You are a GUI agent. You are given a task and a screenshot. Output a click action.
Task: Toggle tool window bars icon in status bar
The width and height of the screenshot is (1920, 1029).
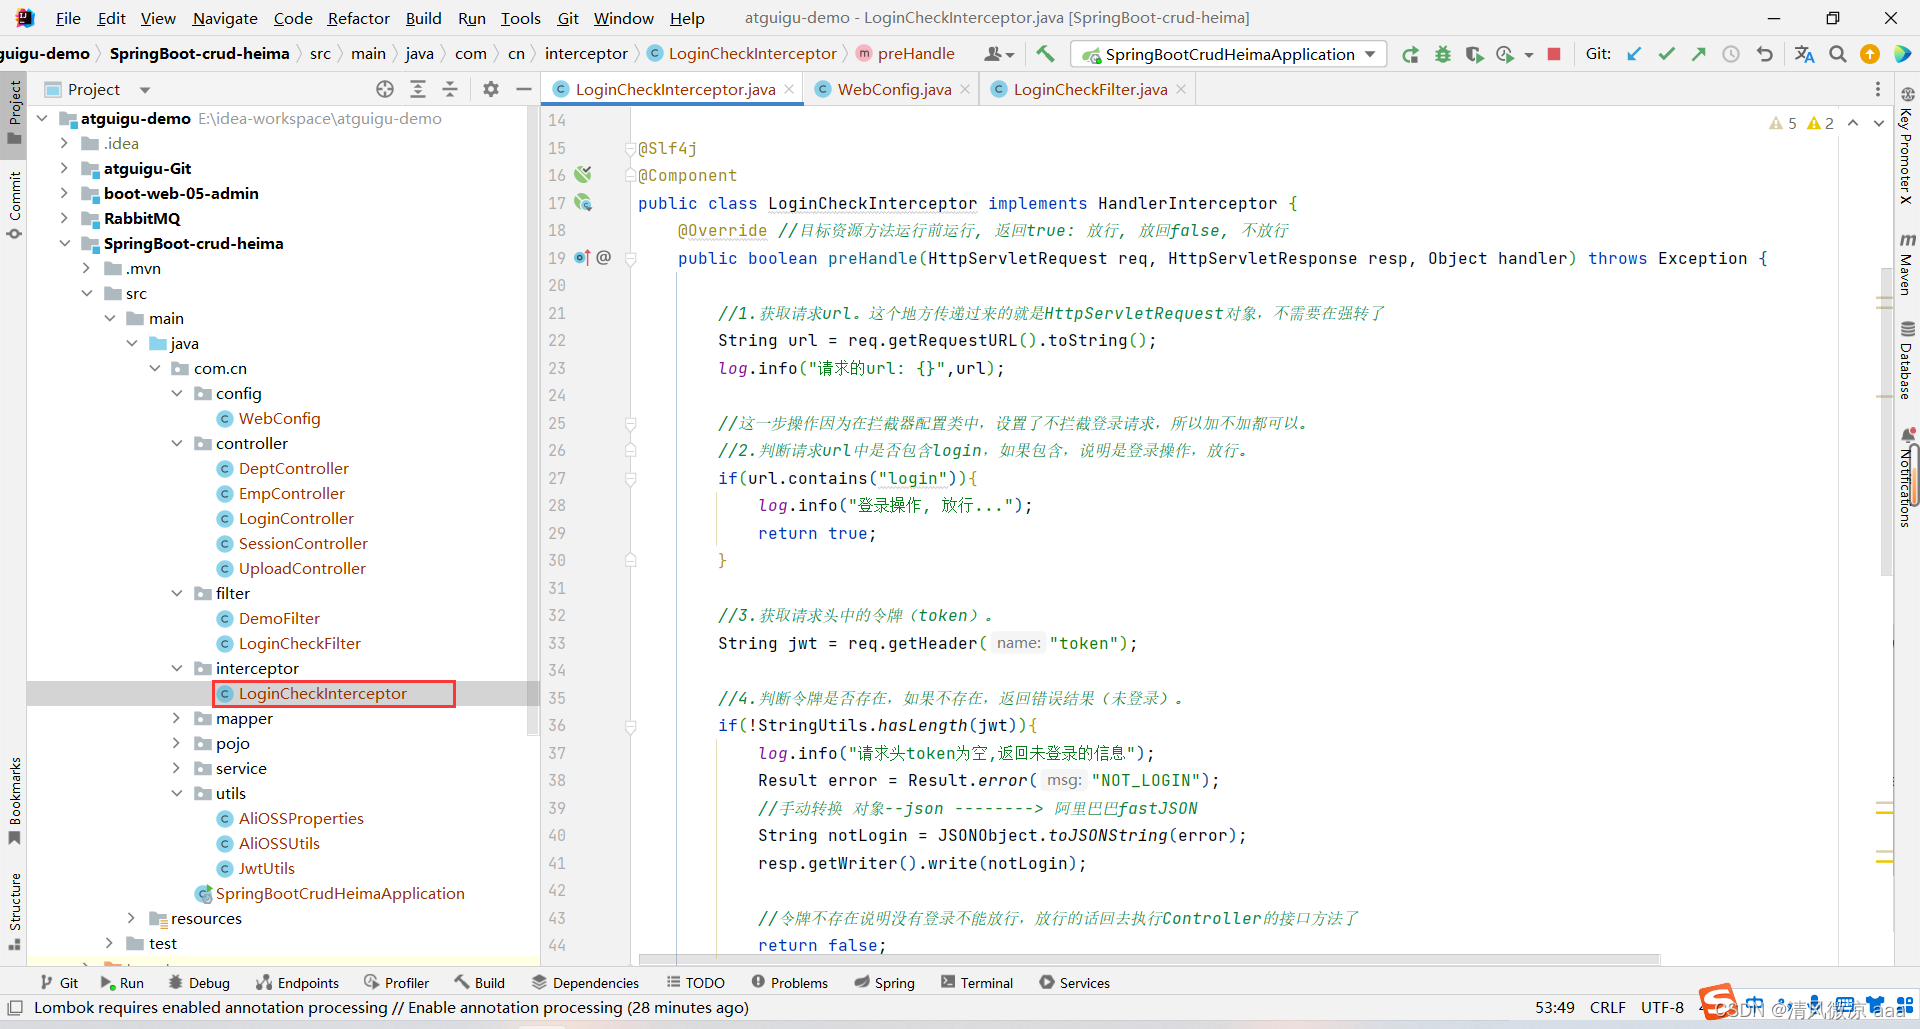click(x=15, y=1007)
